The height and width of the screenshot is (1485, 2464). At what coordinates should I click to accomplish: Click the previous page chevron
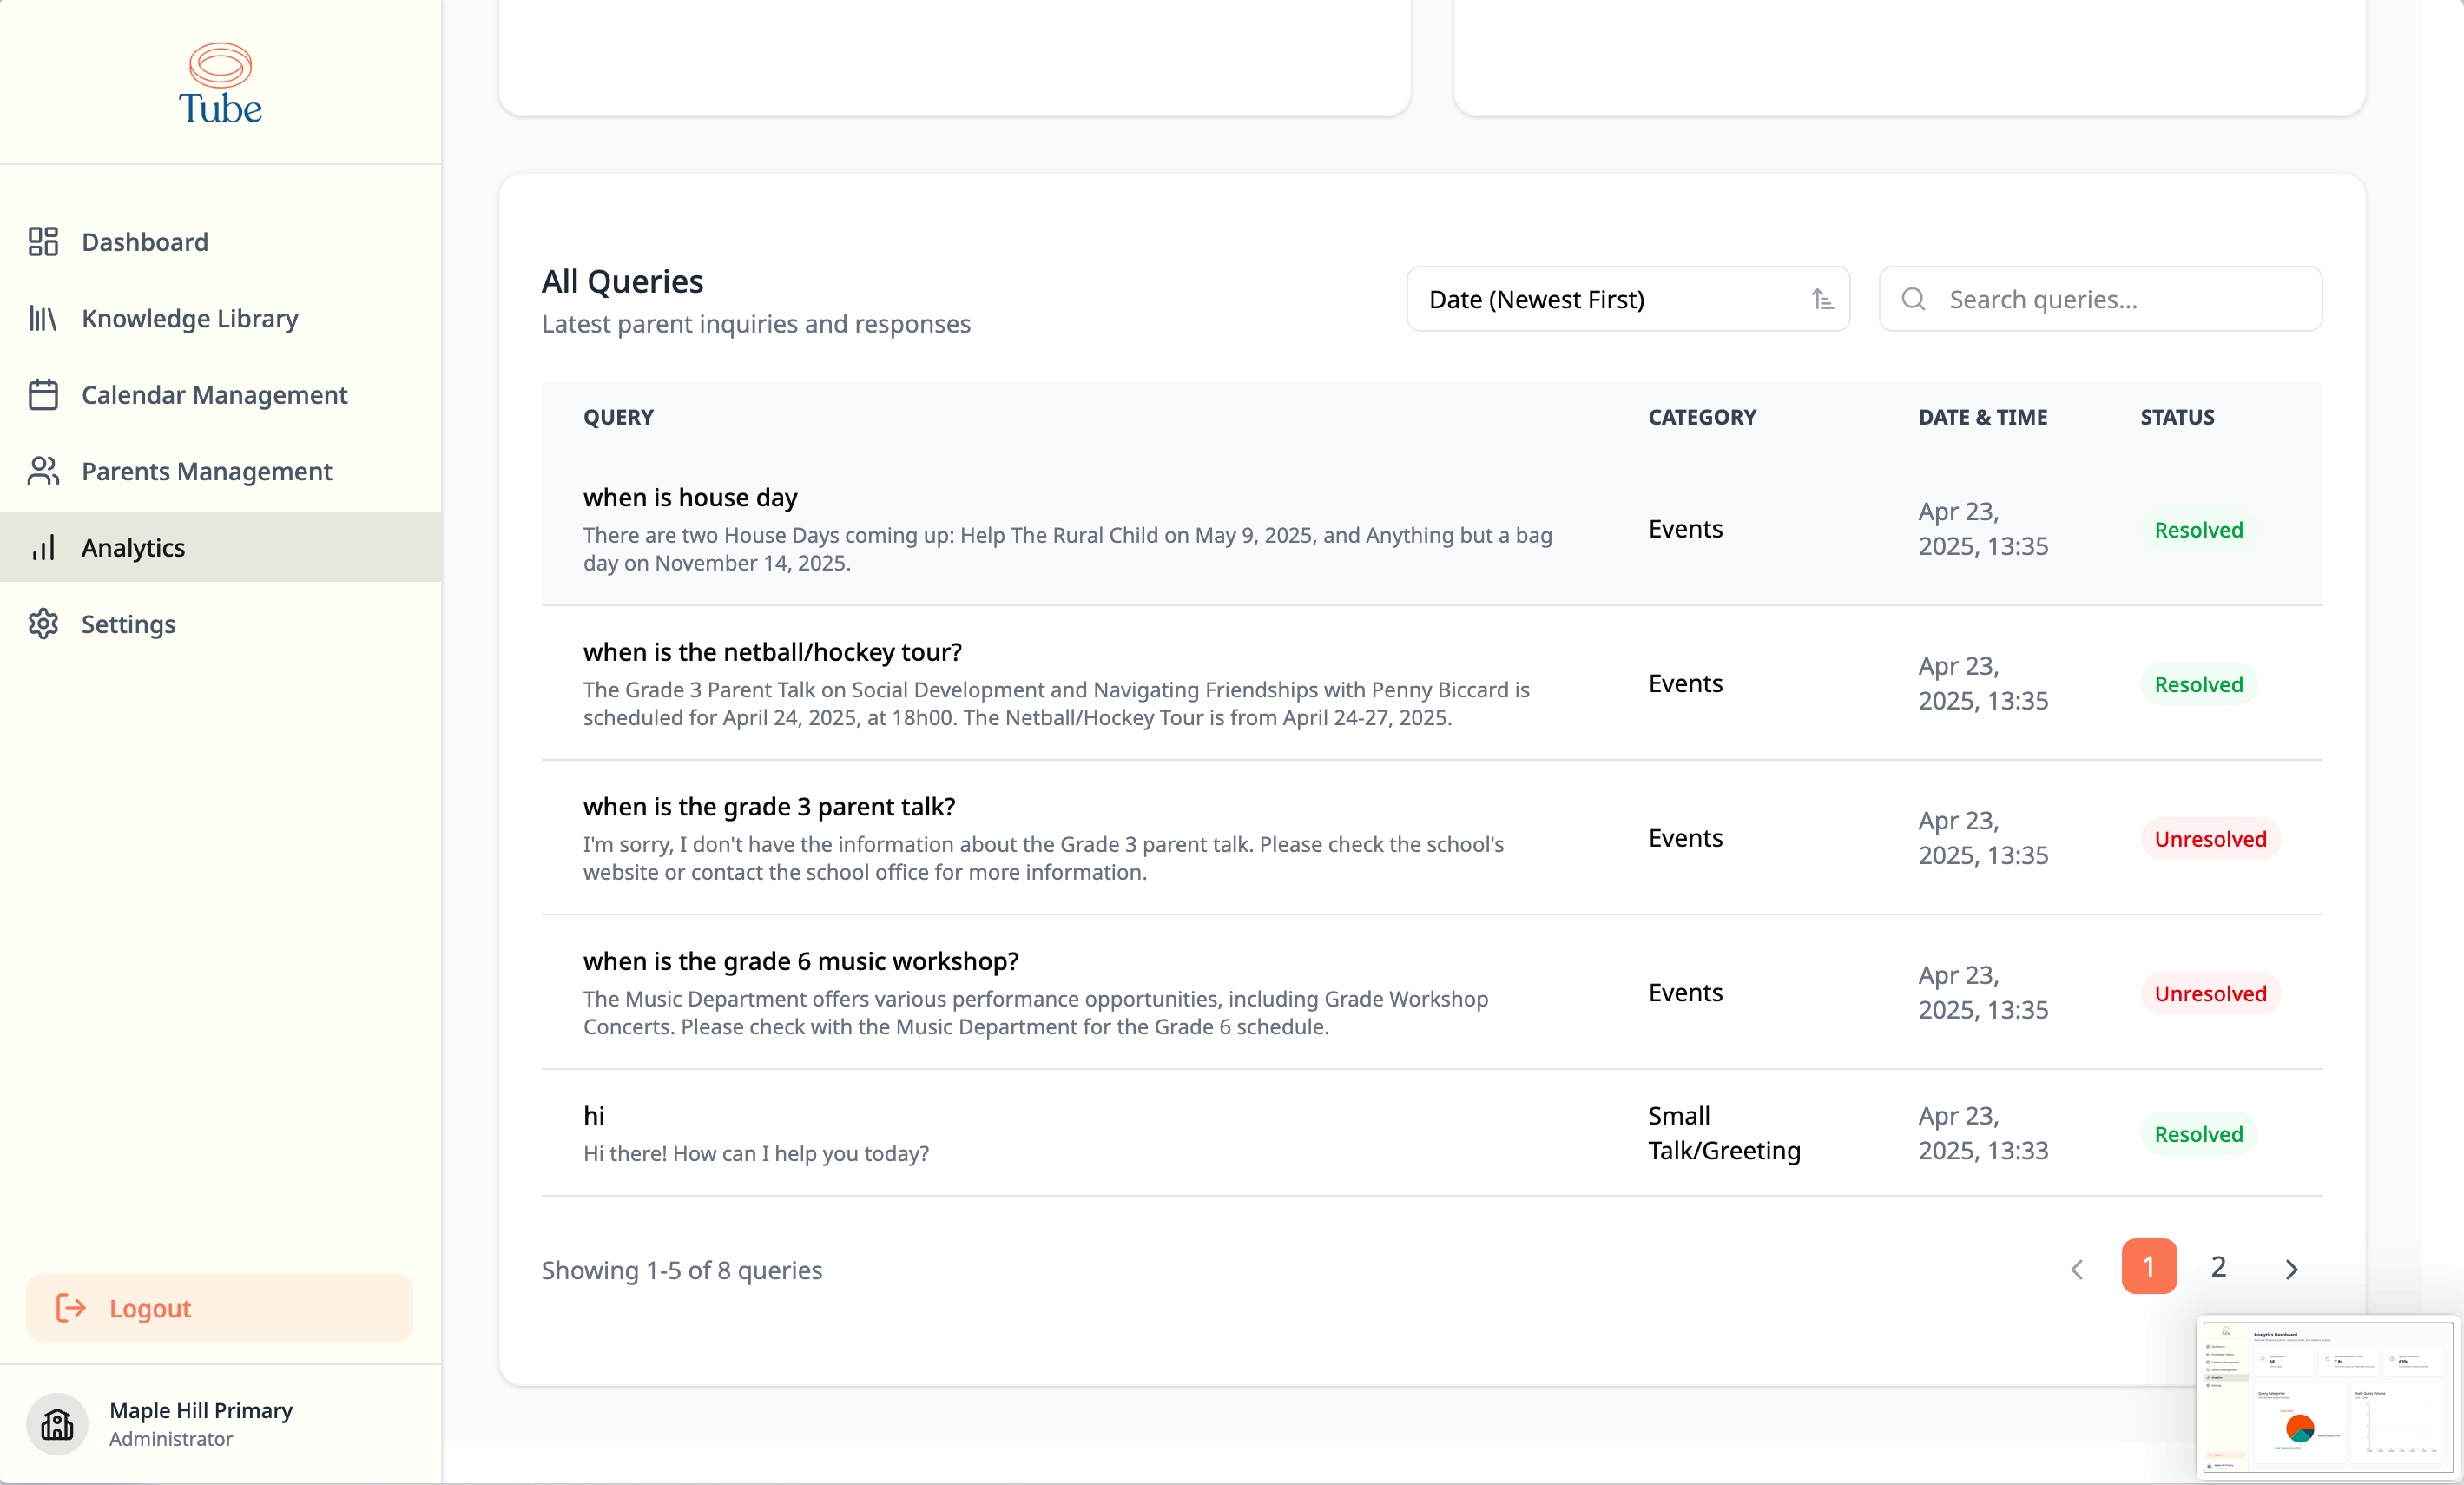pyautogui.click(x=2076, y=1270)
